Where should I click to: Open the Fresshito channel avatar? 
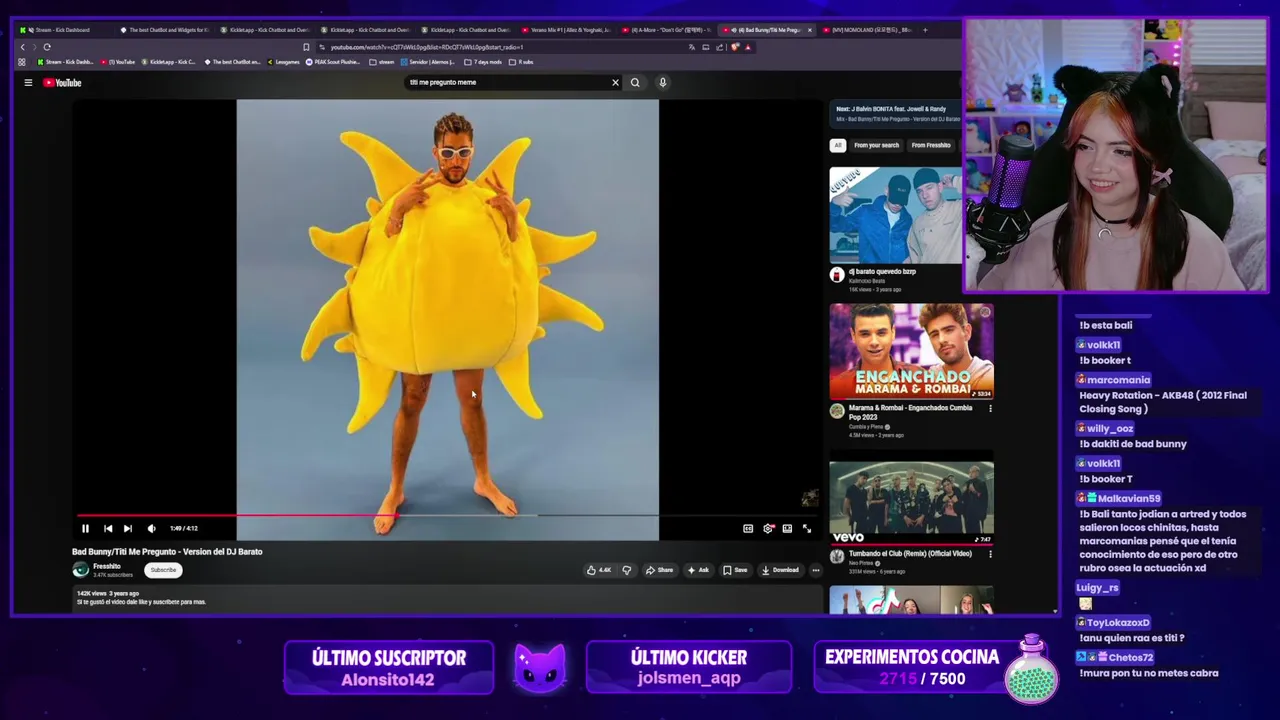coord(81,570)
